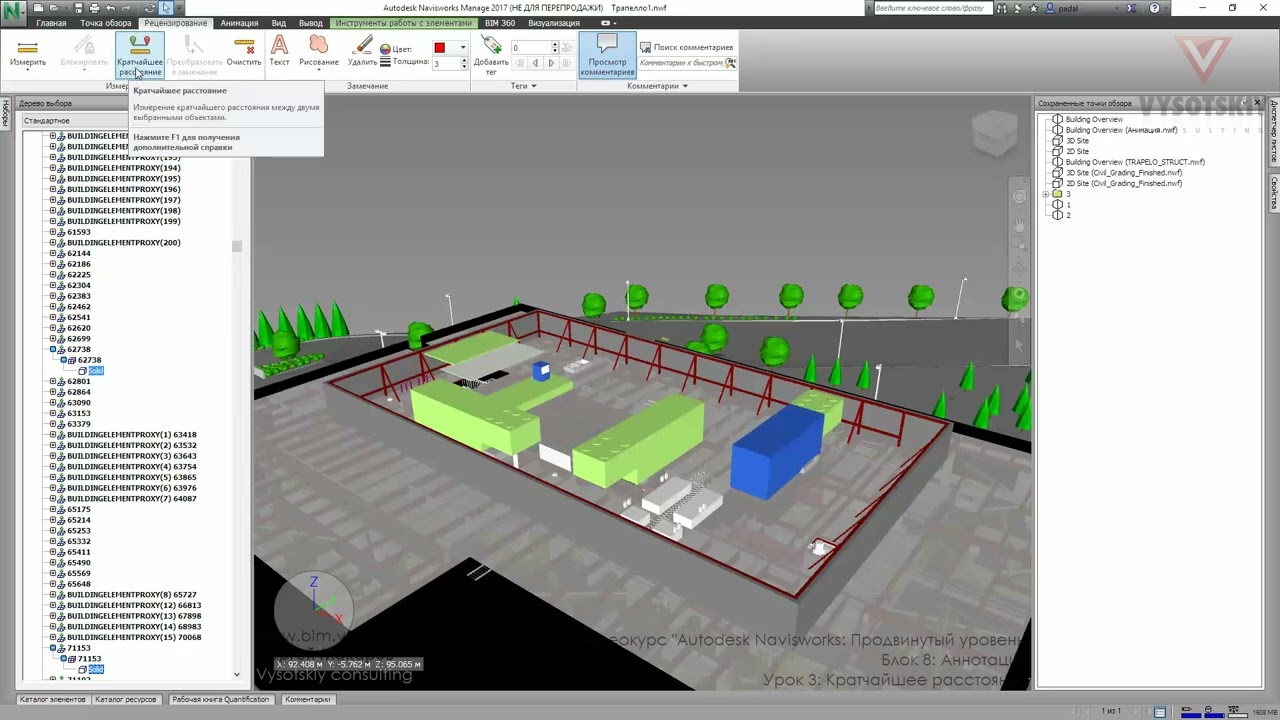The image size is (1280, 720).
Task: Open the Главная ribbon tab
Action: click(x=51, y=23)
